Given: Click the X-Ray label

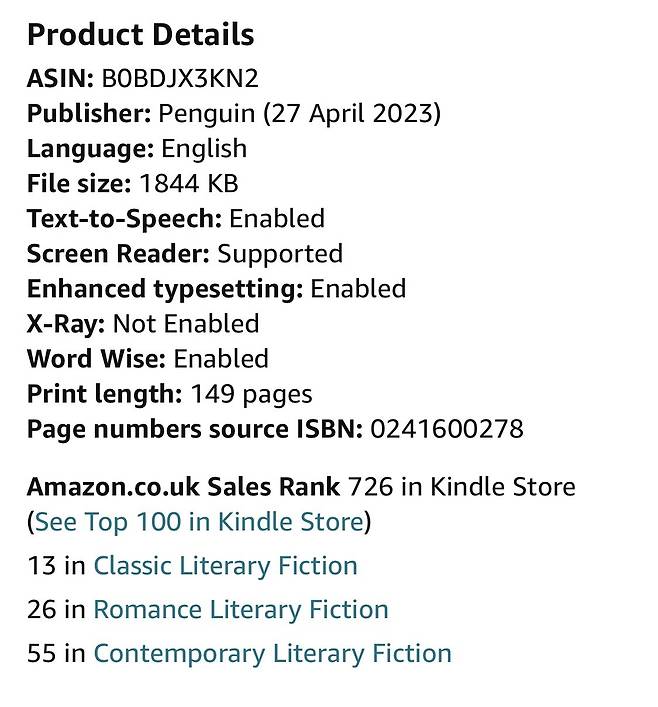Looking at the screenshot, I should tap(65, 324).
